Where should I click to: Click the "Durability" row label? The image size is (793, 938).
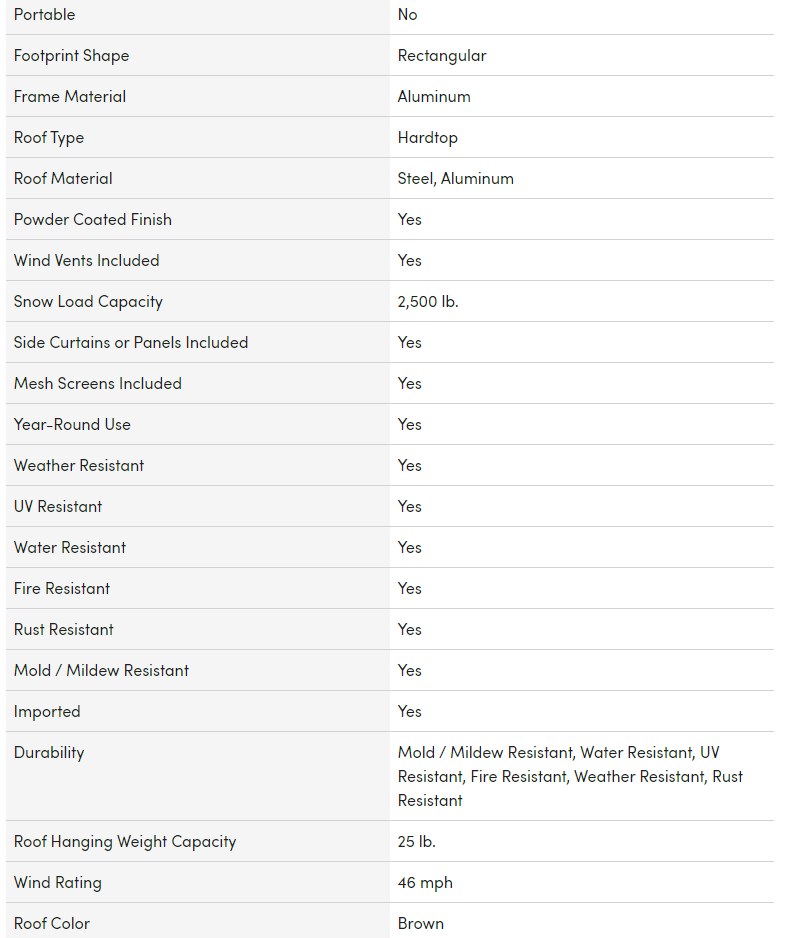(49, 753)
